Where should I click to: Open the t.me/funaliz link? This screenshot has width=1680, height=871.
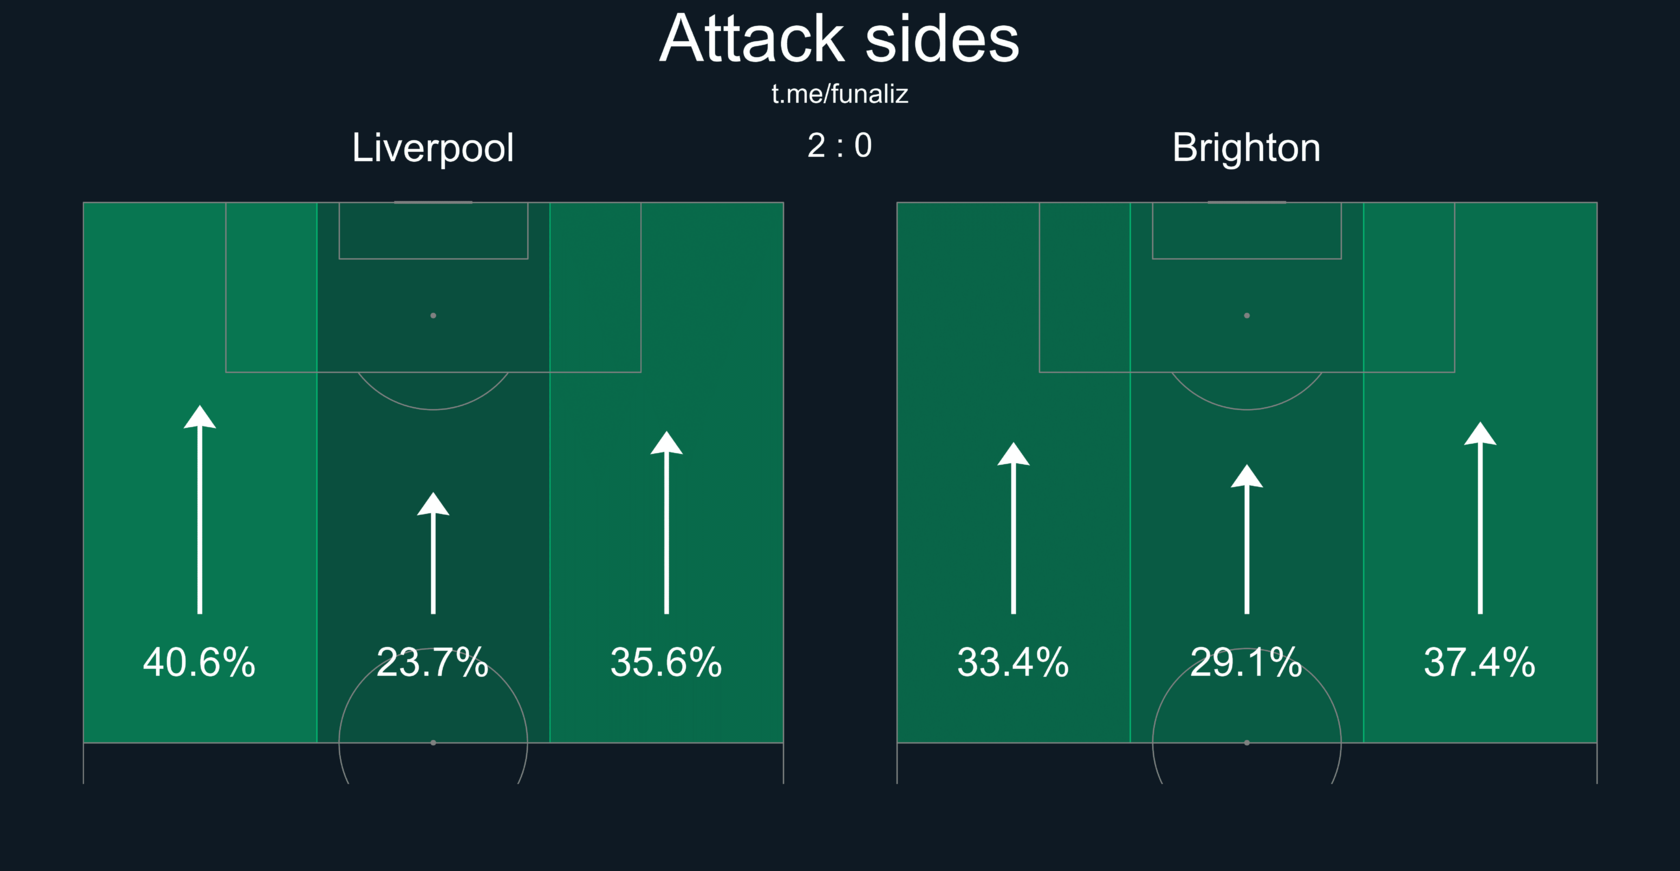[839, 94]
